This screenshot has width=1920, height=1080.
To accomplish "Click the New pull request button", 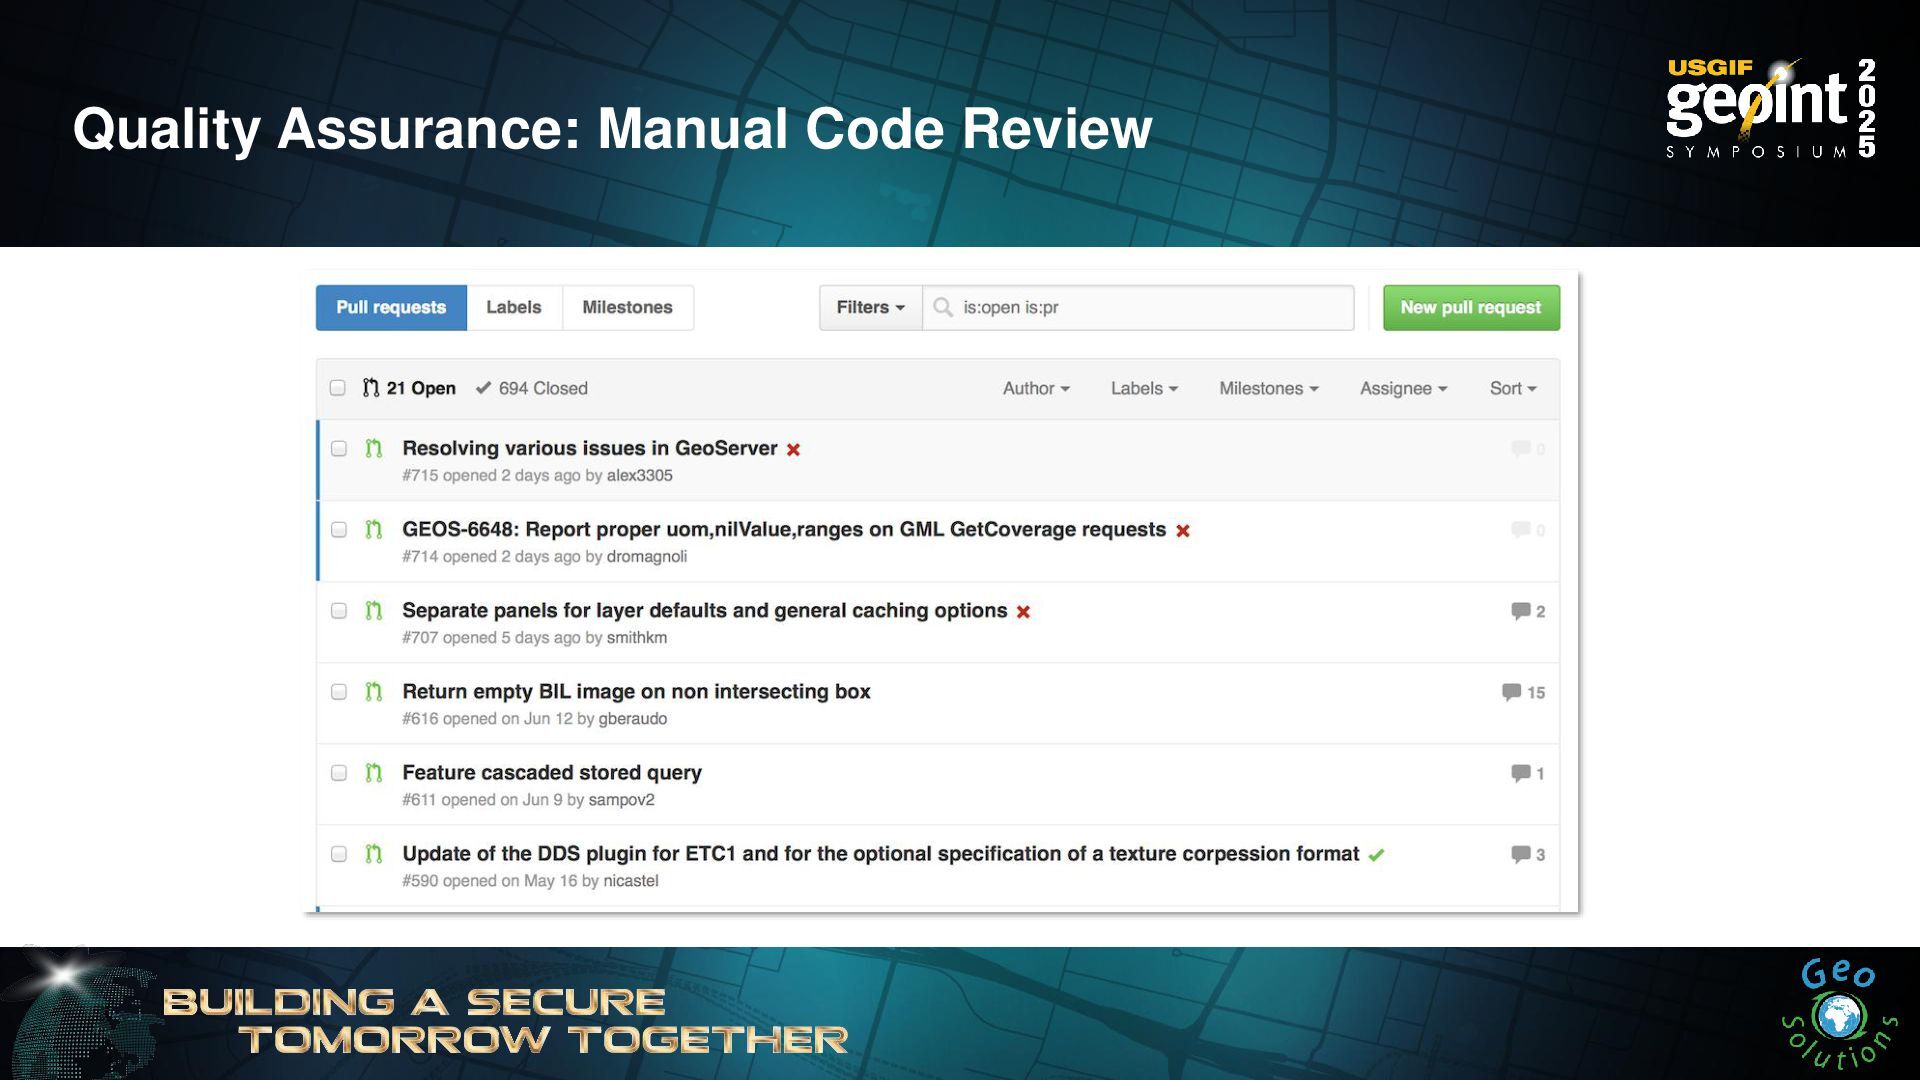I will click(x=1470, y=307).
